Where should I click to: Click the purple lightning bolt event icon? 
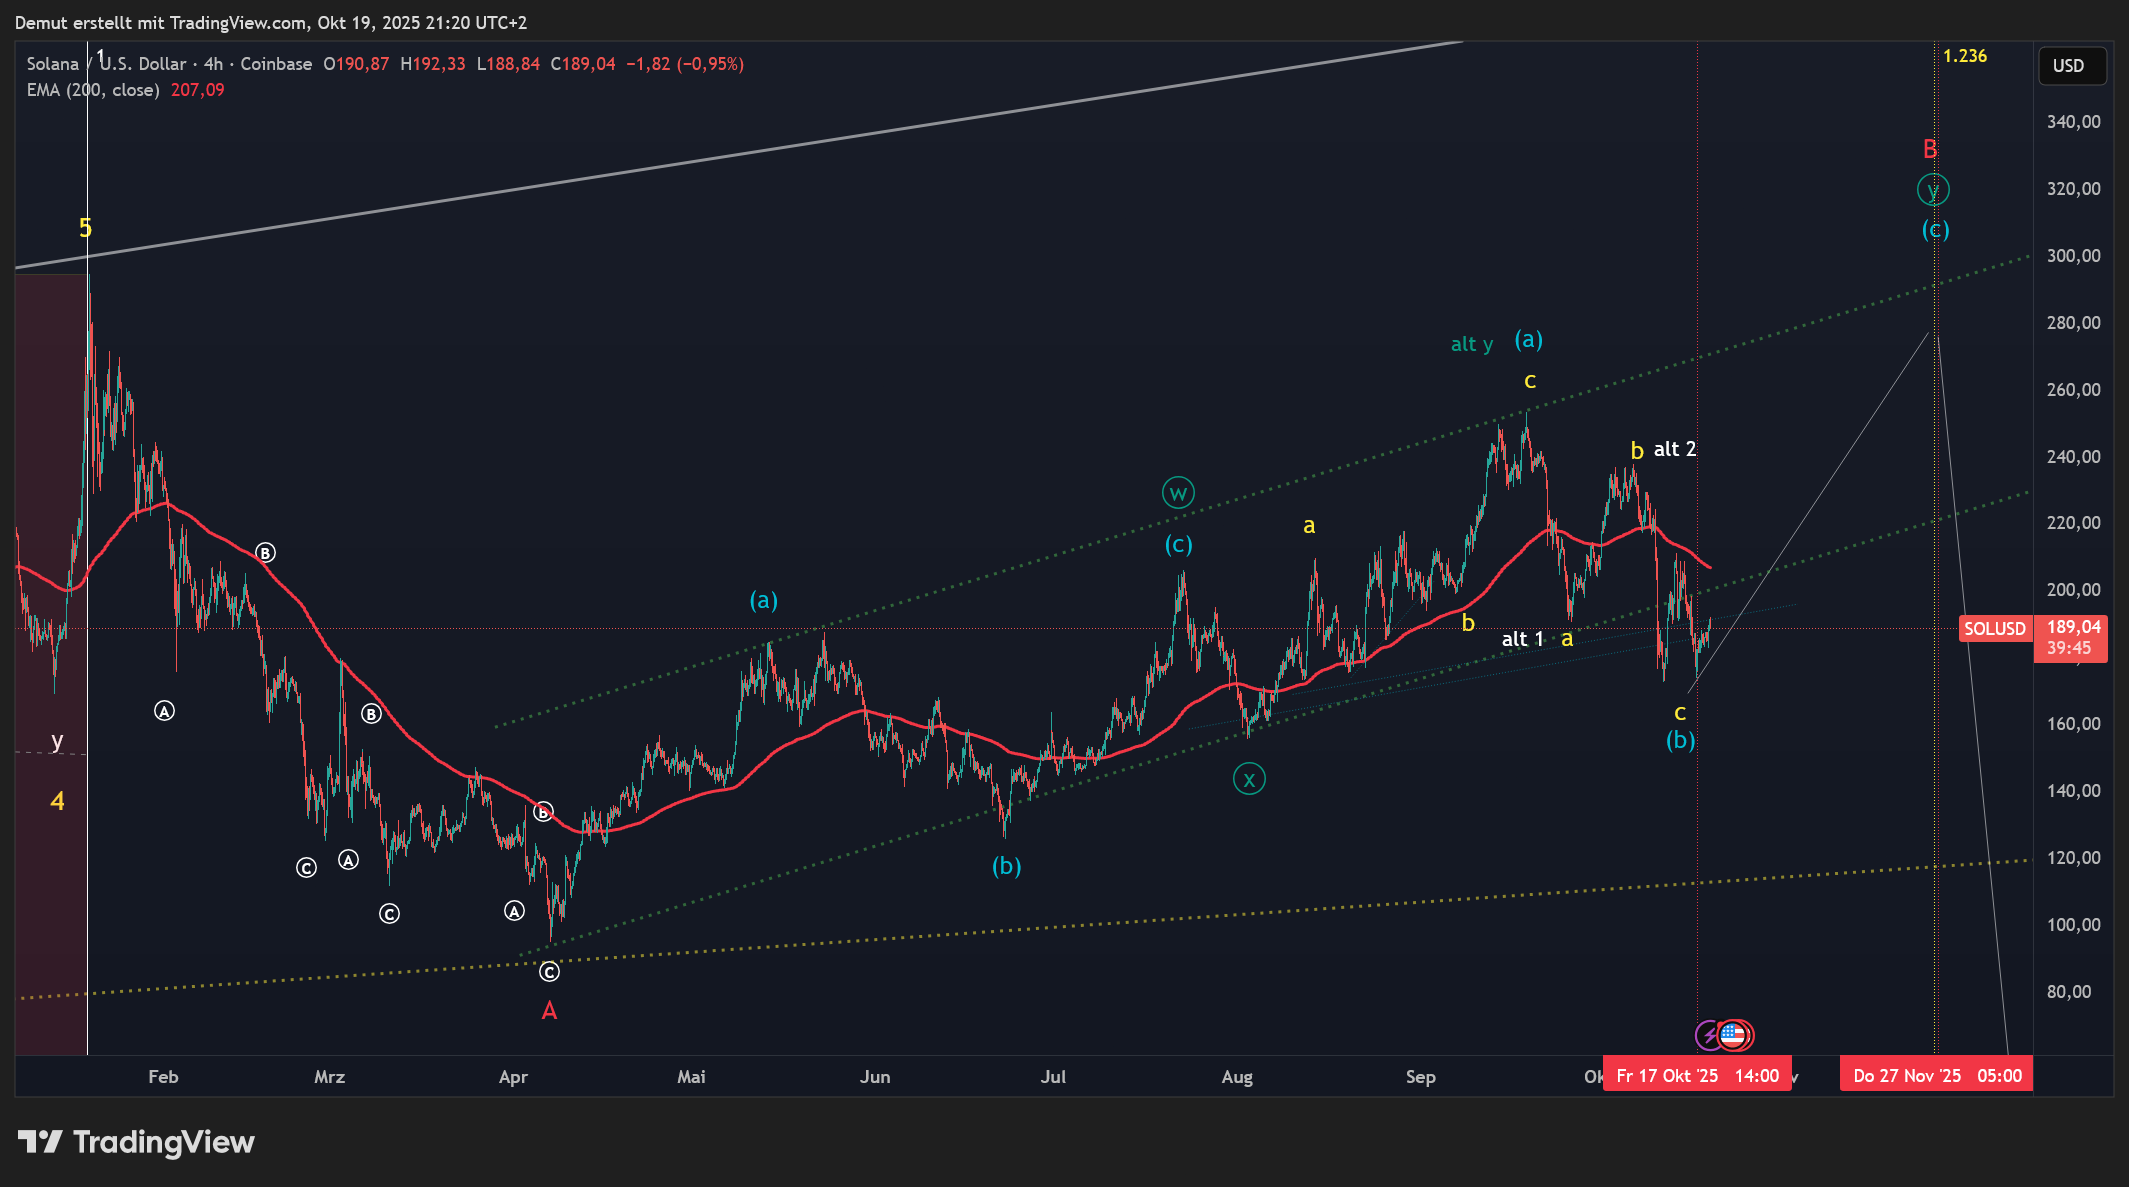click(1709, 1035)
